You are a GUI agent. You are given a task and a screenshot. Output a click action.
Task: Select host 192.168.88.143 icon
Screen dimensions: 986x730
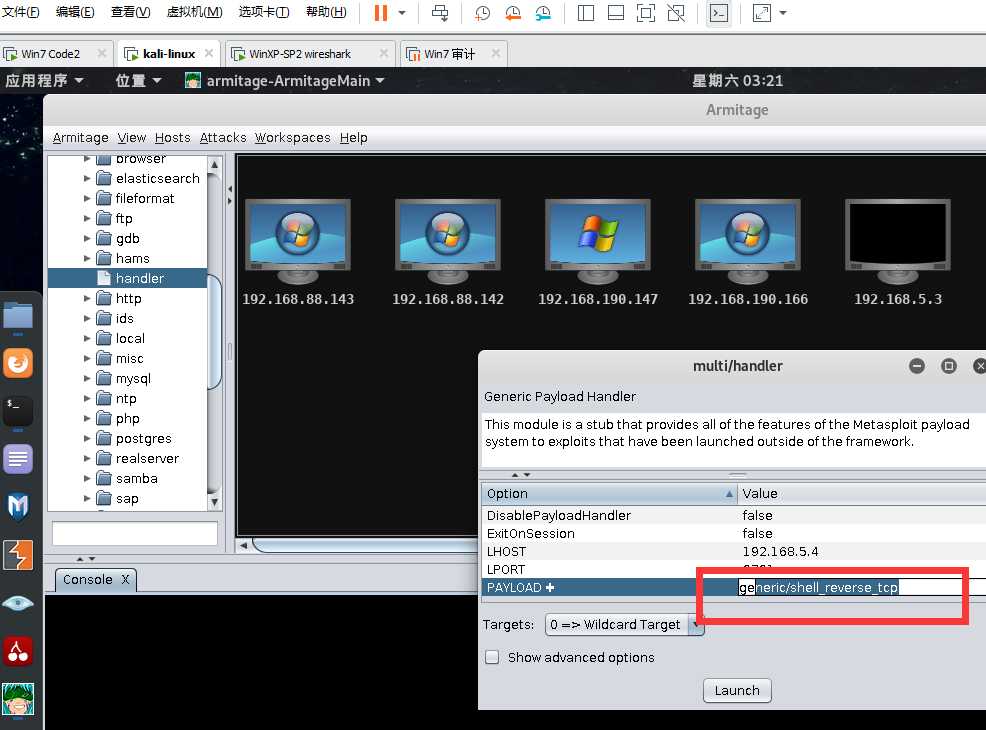click(x=297, y=241)
